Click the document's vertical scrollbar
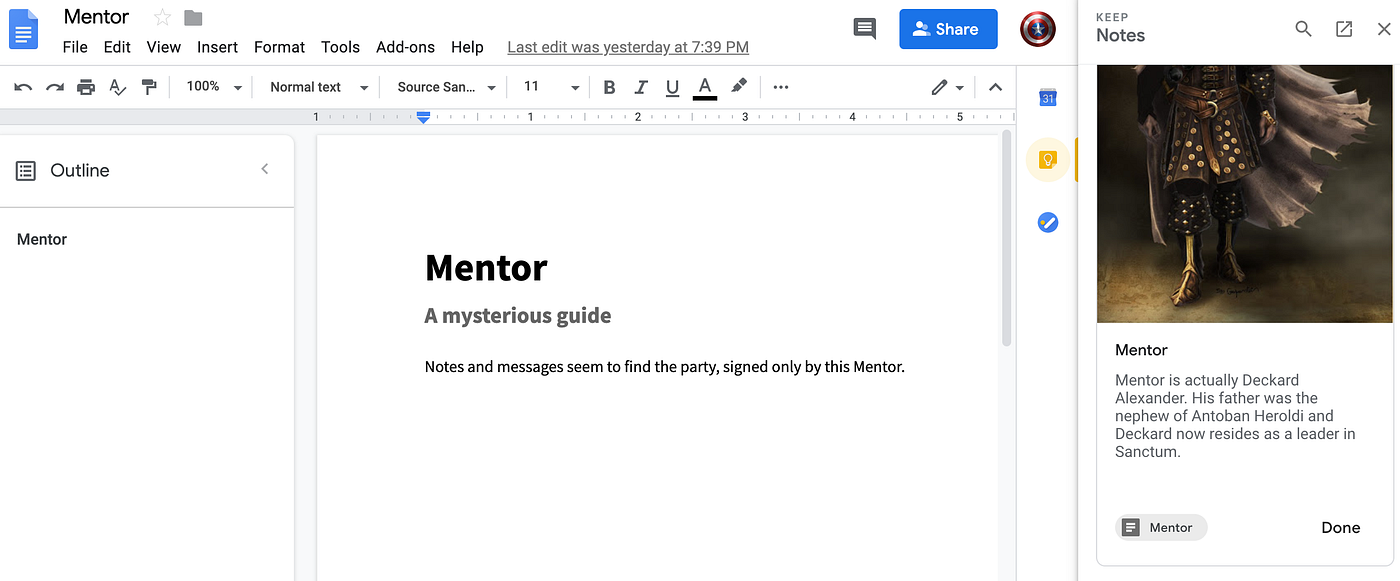The image size is (1400, 581). pos(1007,240)
